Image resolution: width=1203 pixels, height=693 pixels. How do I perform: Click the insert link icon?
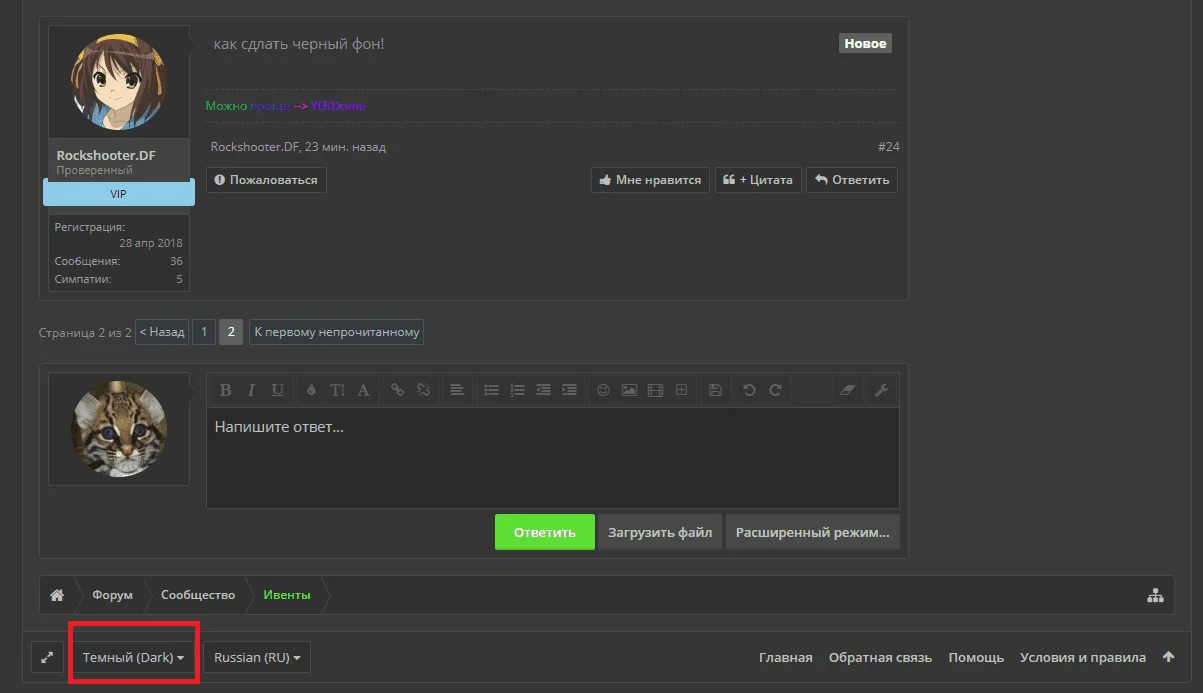pyautogui.click(x=397, y=390)
